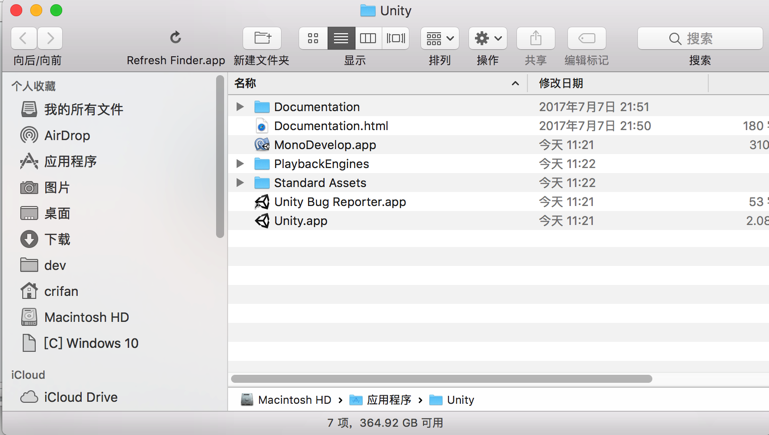
Task: Minimize the window with yellow button
Action: click(36, 10)
